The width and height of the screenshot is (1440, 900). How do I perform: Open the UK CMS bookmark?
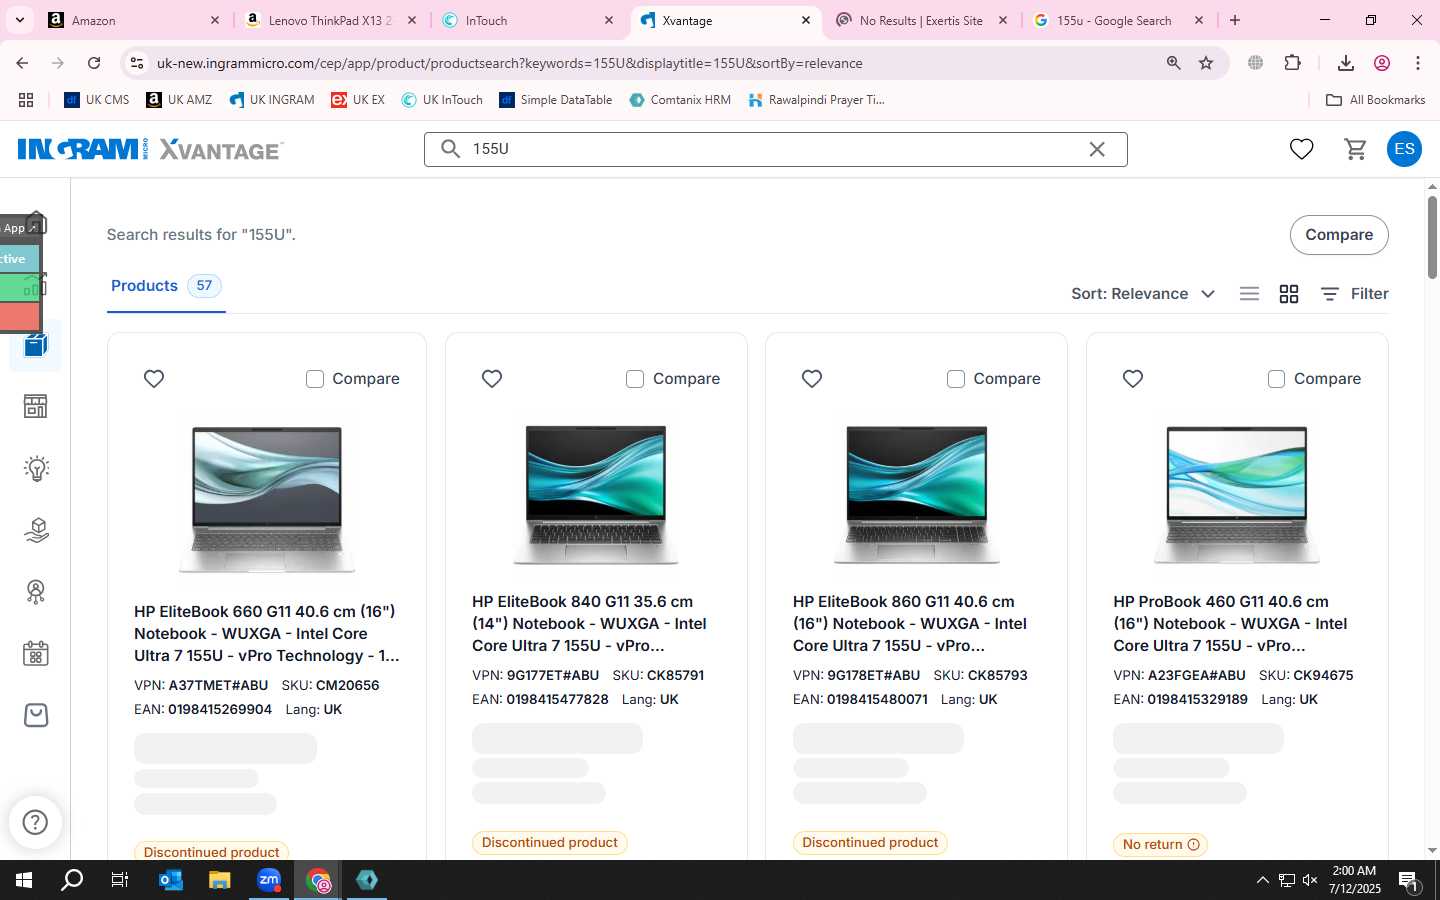[x=97, y=100]
